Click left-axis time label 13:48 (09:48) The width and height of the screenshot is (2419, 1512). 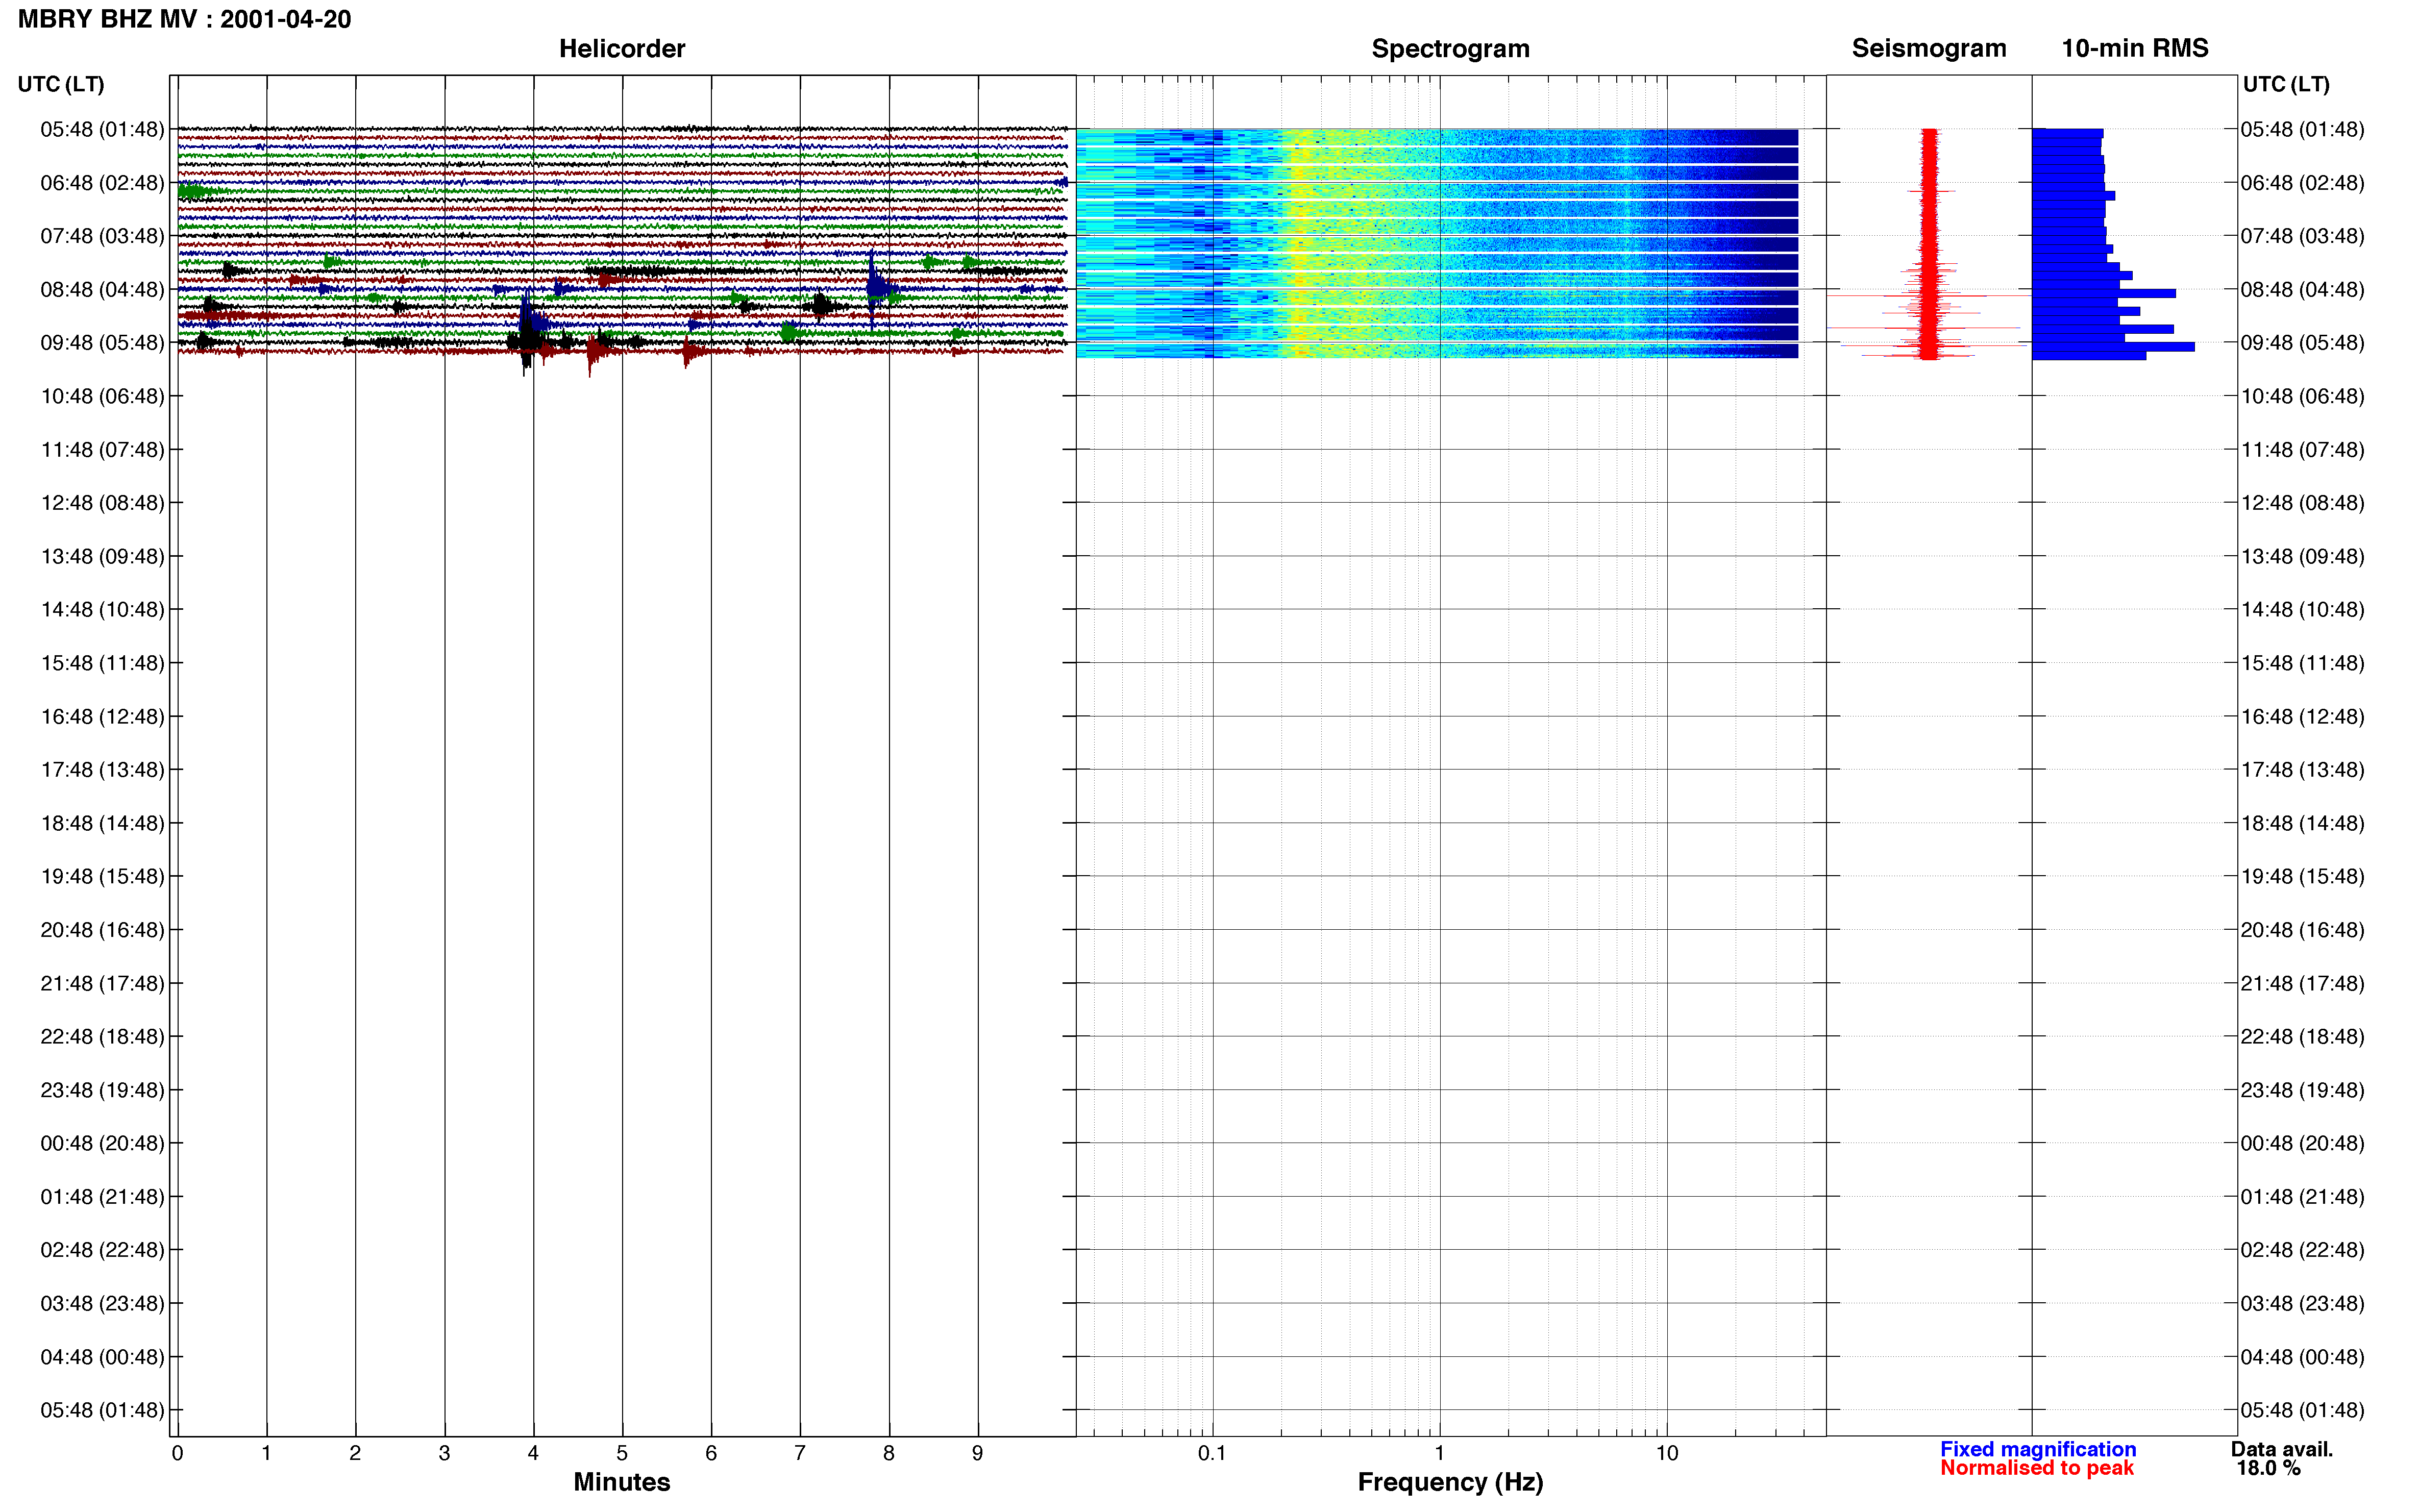pos(102,556)
